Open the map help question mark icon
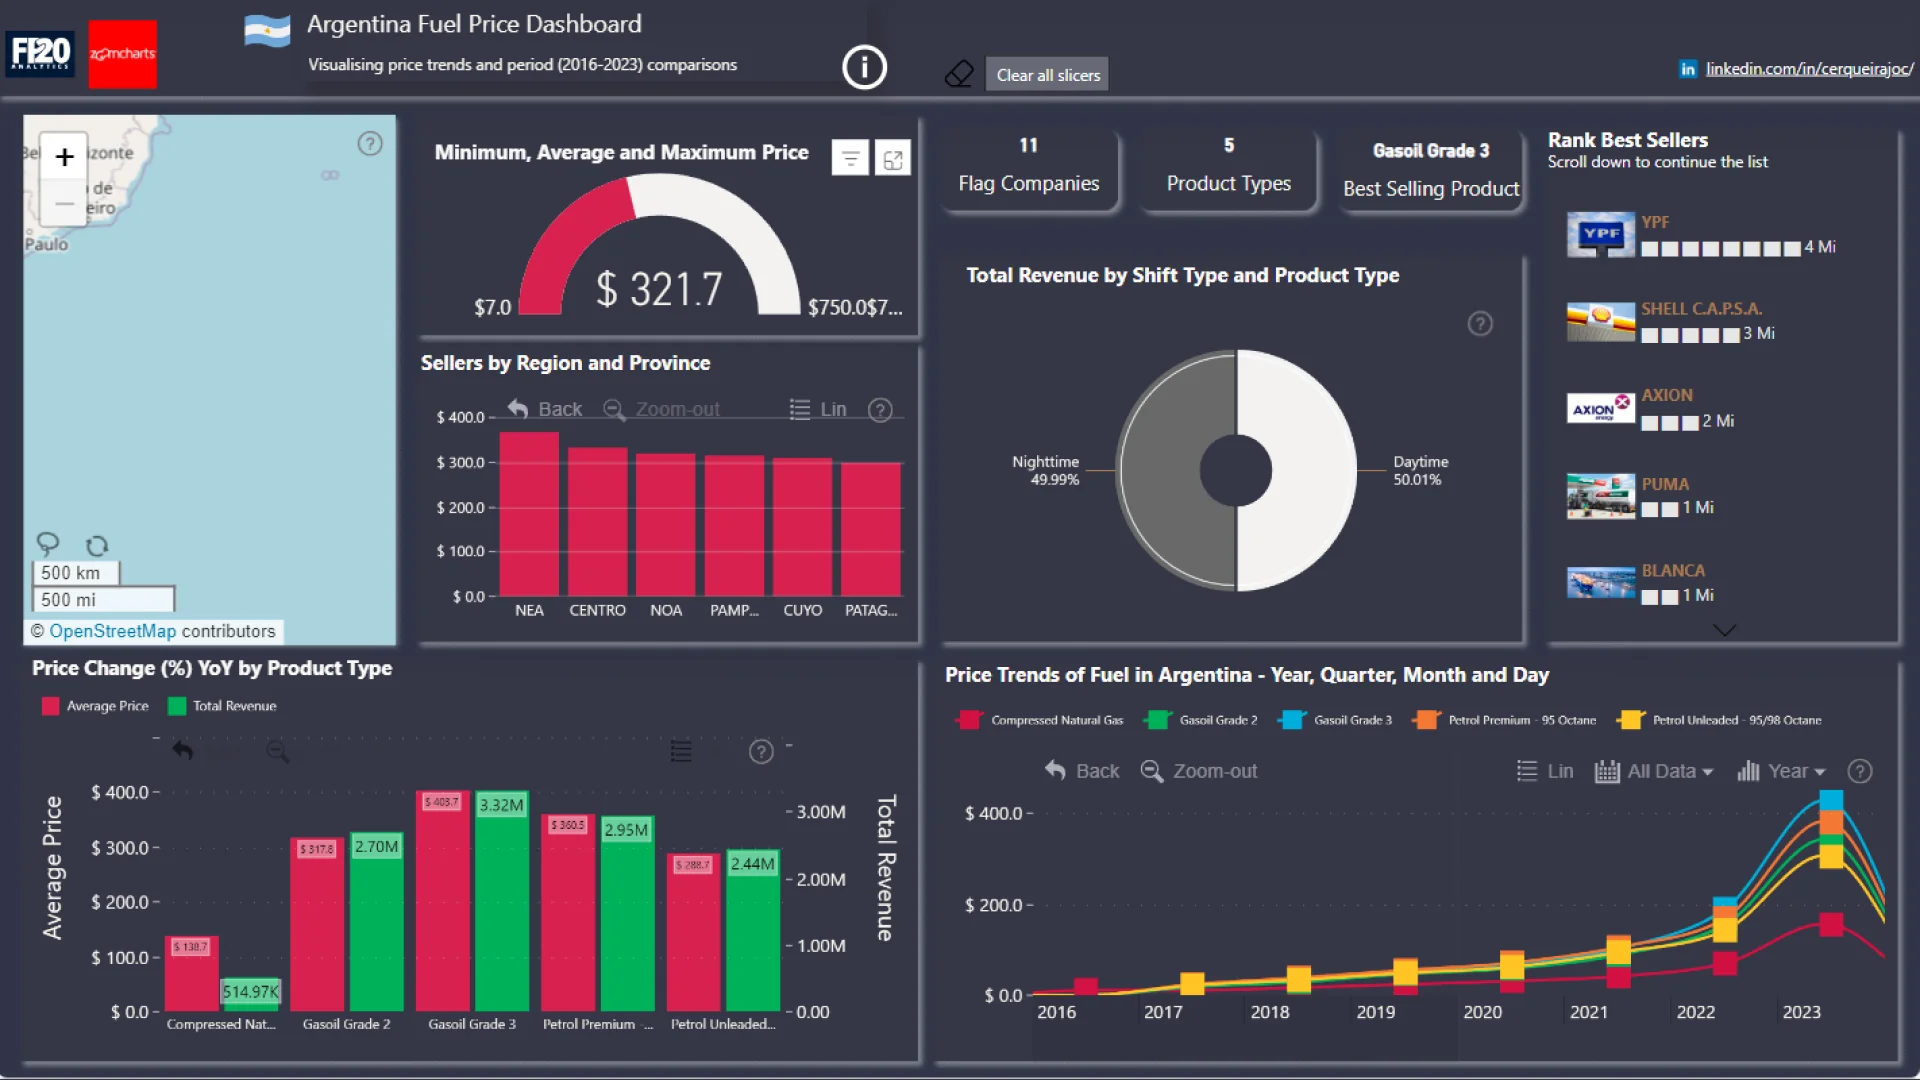 pos(370,144)
